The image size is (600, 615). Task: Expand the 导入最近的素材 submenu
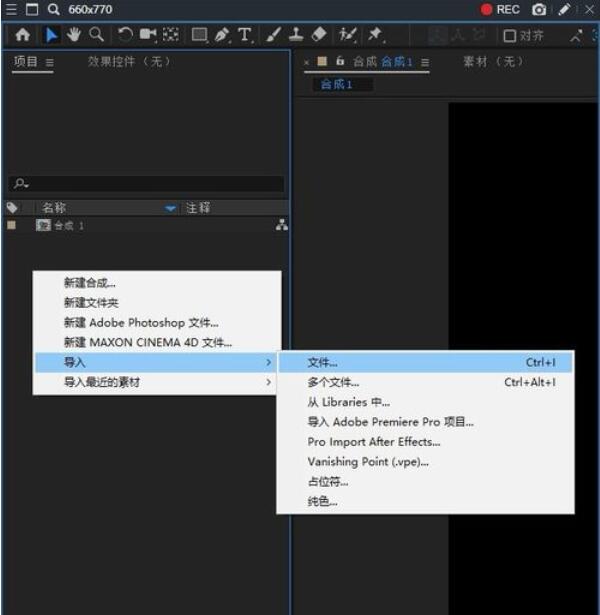click(x=157, y=382)
